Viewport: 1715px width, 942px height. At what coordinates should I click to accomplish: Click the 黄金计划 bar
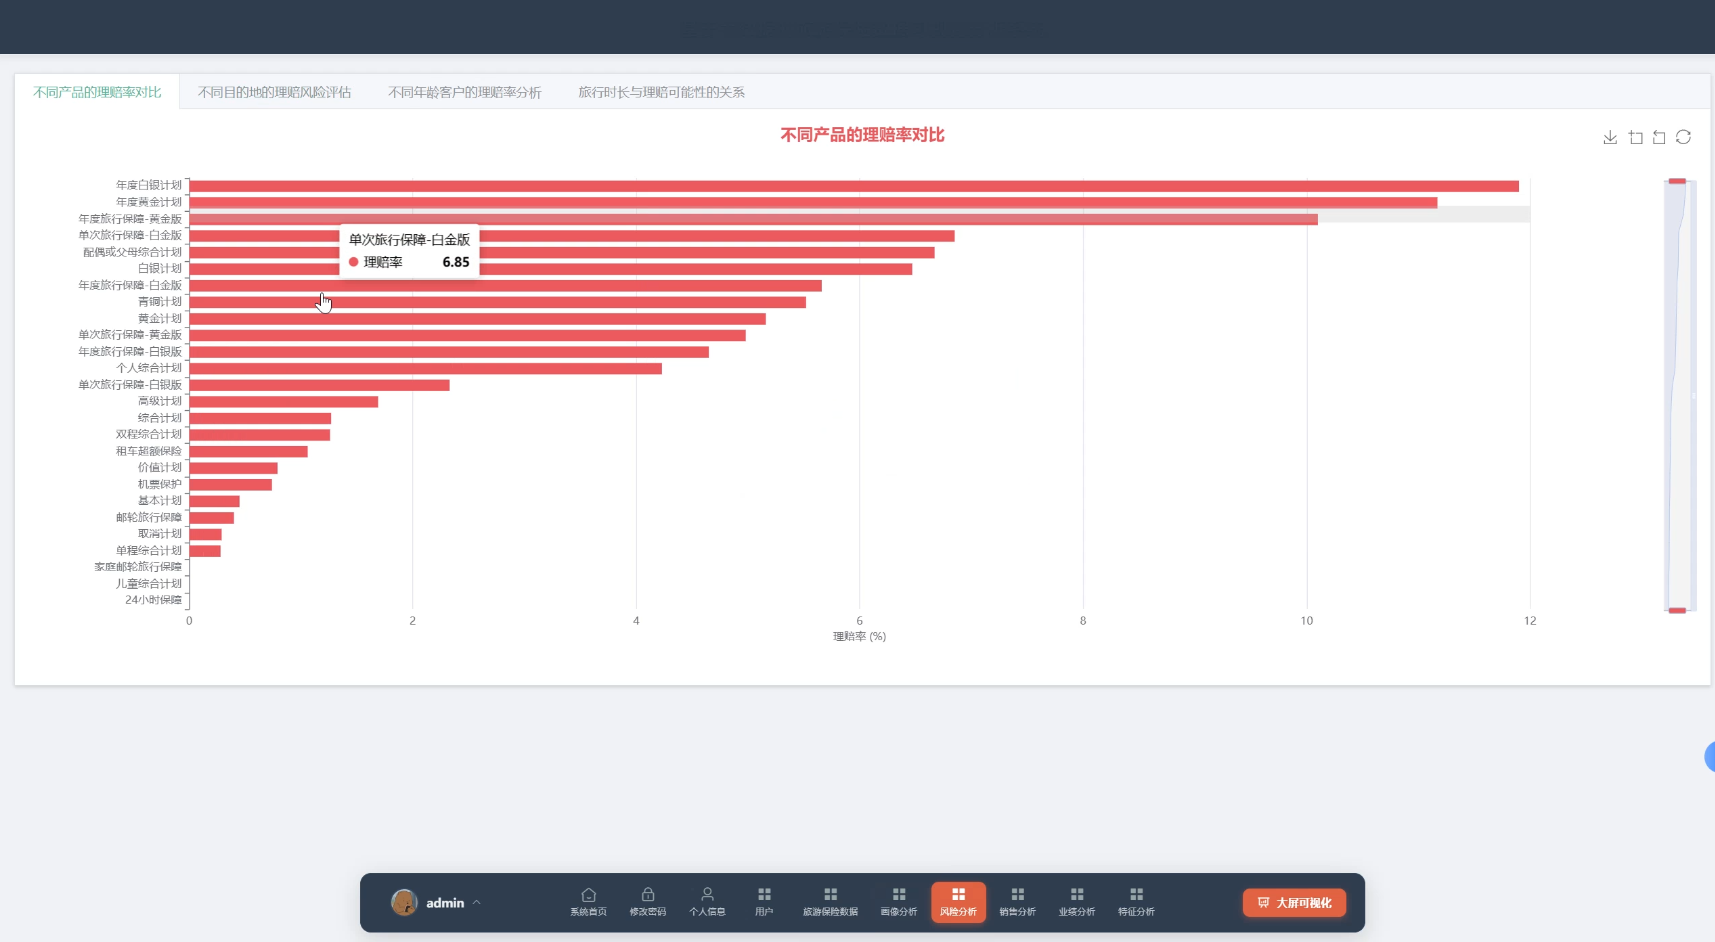pyautogui.click(x=477, y=318)
